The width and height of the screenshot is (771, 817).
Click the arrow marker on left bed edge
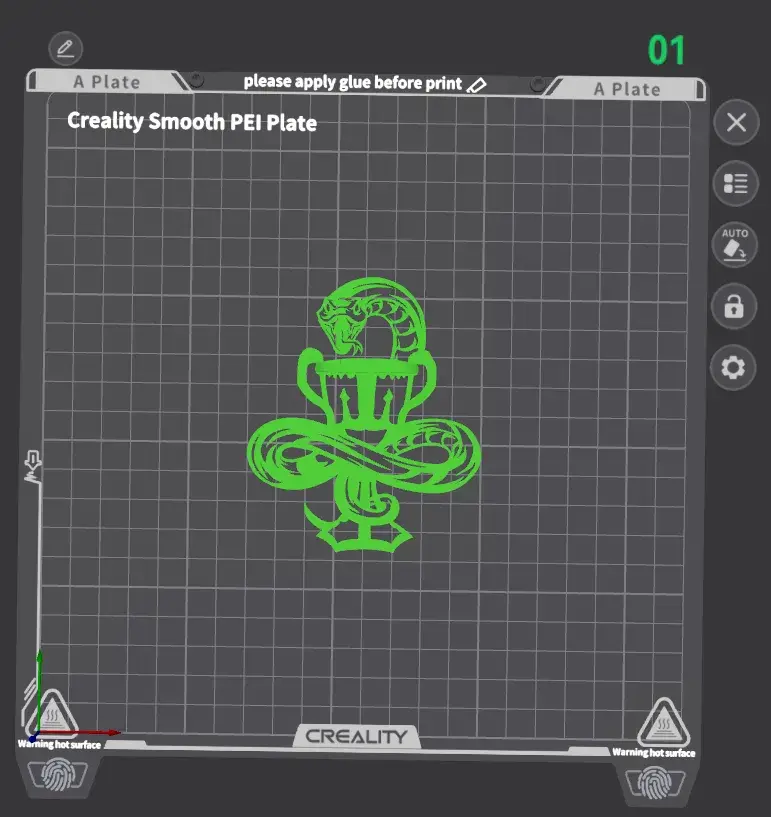[32, 465]
